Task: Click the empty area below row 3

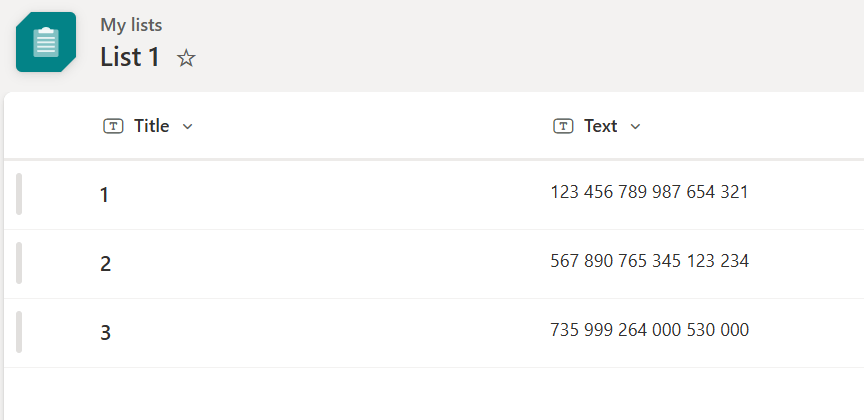Action: [434, 394]
